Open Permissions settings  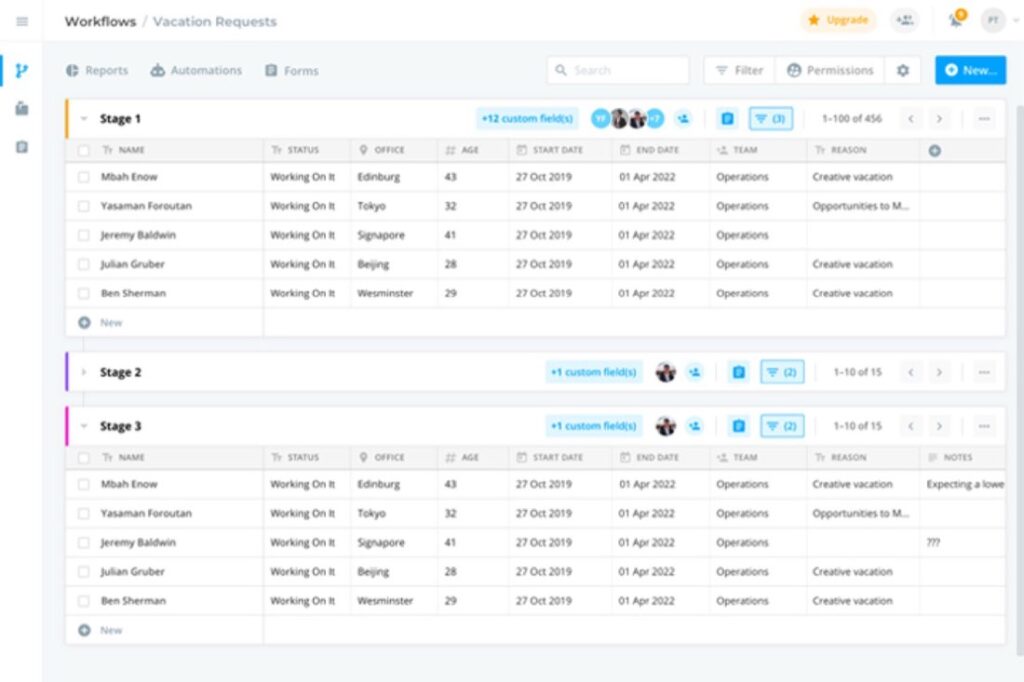click(830, 71)
